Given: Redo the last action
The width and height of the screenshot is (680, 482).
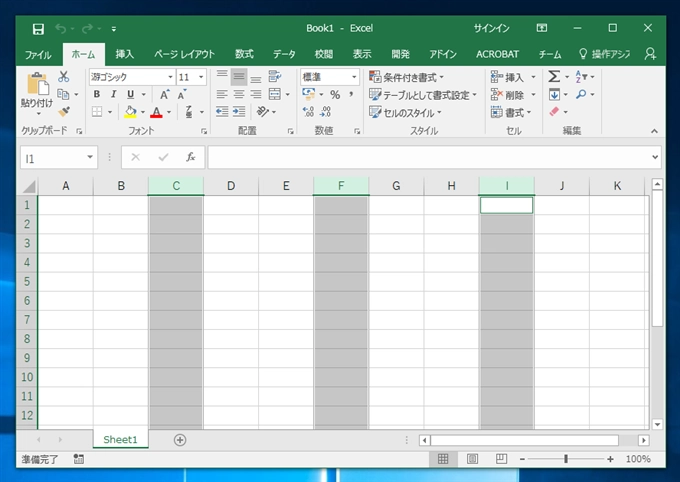Looking at the screenshot, I should [87, 29].
